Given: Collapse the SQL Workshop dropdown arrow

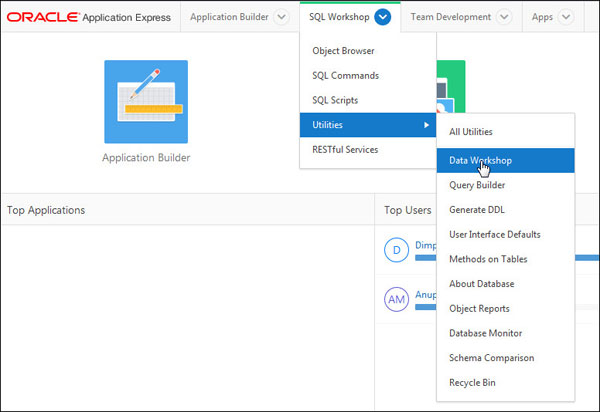Looking at the screenshot, I should pos(383,17).
